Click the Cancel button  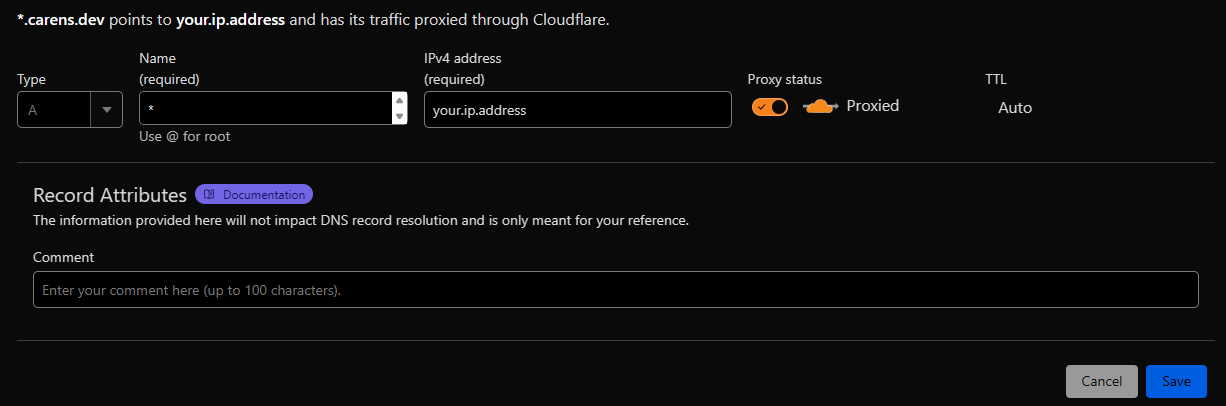(1102, 381)
